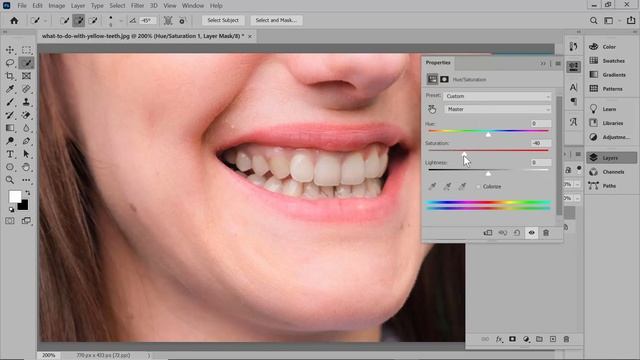Select the Frame tool

point(26,76)
